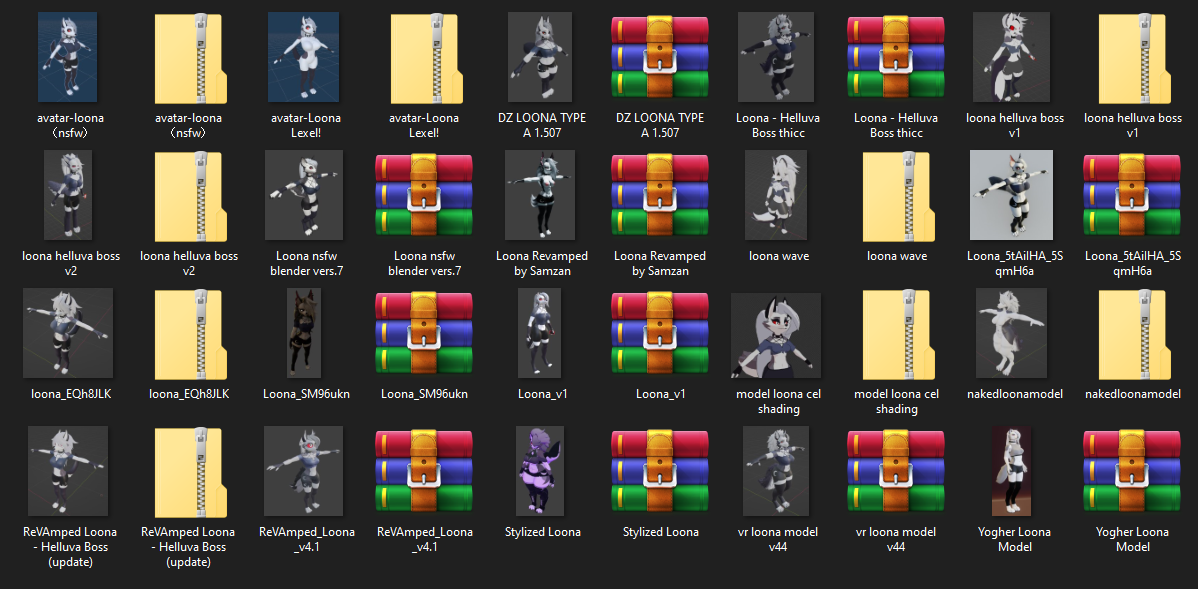This screenshot has height=589, width=1198.
Task: Select the ReVAmped Loona - Helluva Boss (update) zip folder
Action: click(x=189, y=471)
